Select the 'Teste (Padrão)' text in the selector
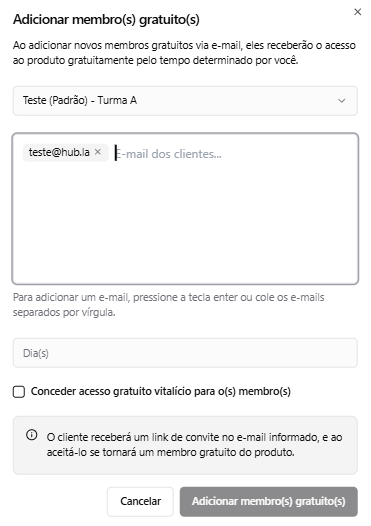The image size is (371, 526). tap(55, 100)
